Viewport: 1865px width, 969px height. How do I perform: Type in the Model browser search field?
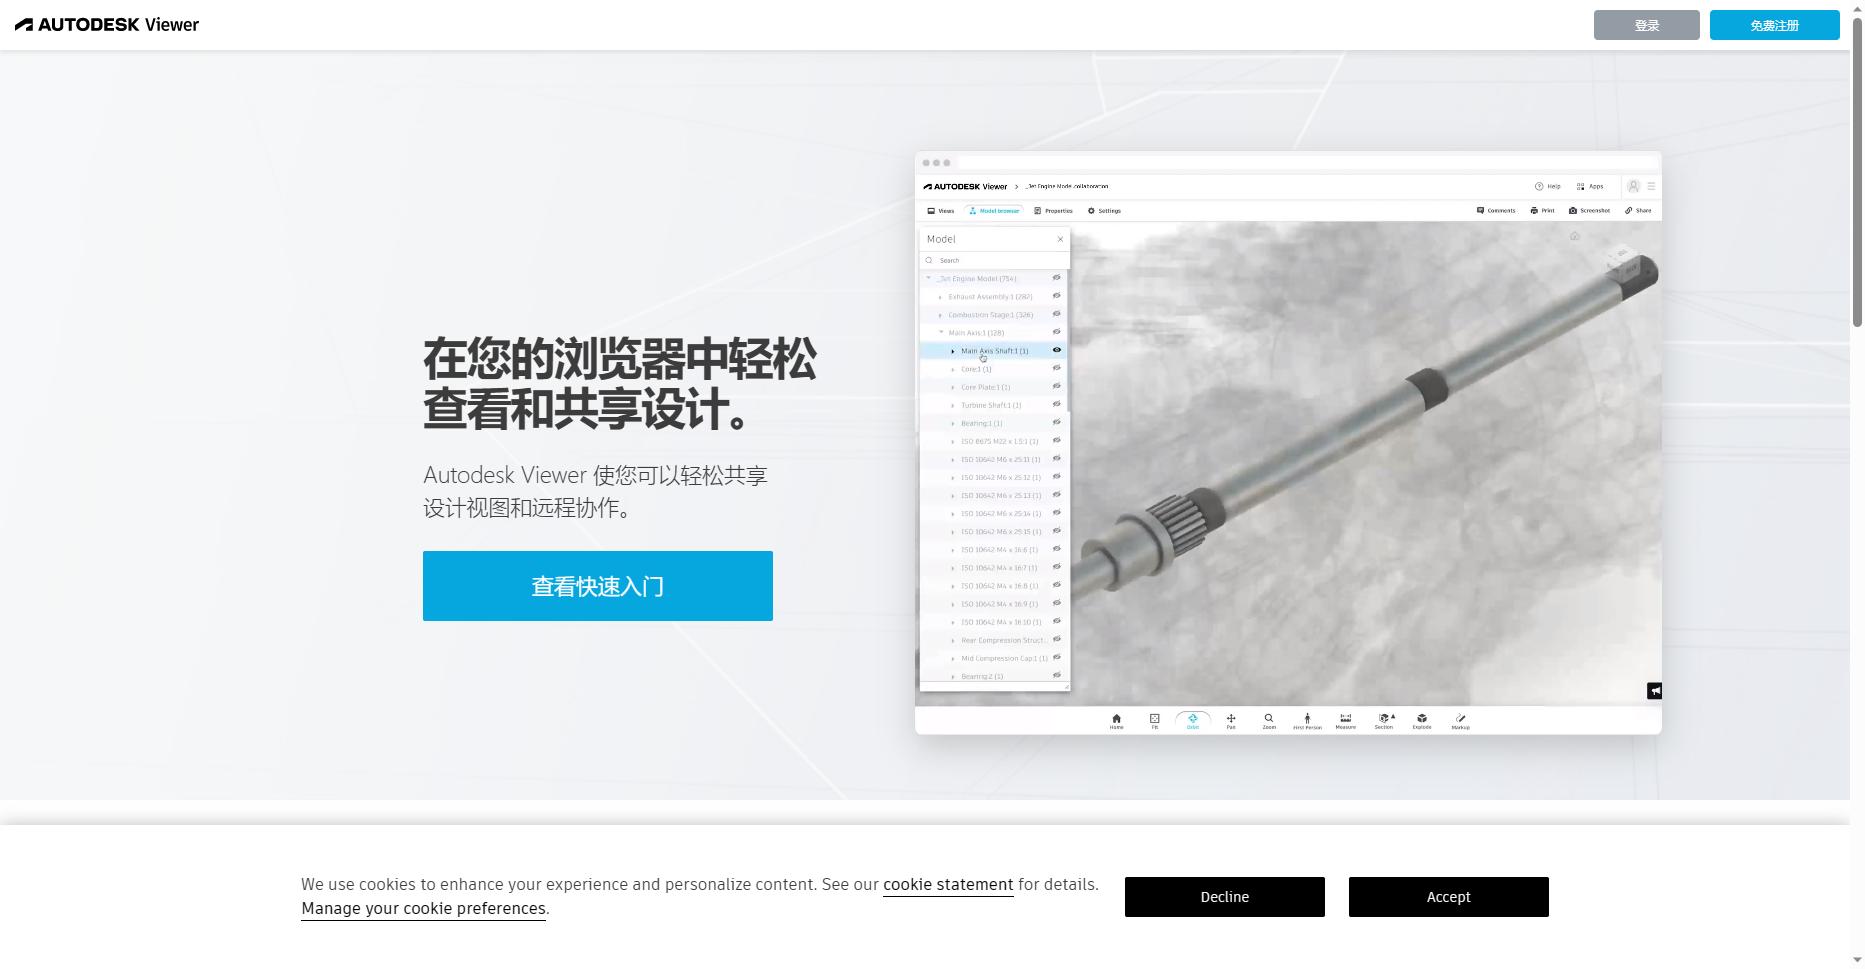click(x=990, y=260)
